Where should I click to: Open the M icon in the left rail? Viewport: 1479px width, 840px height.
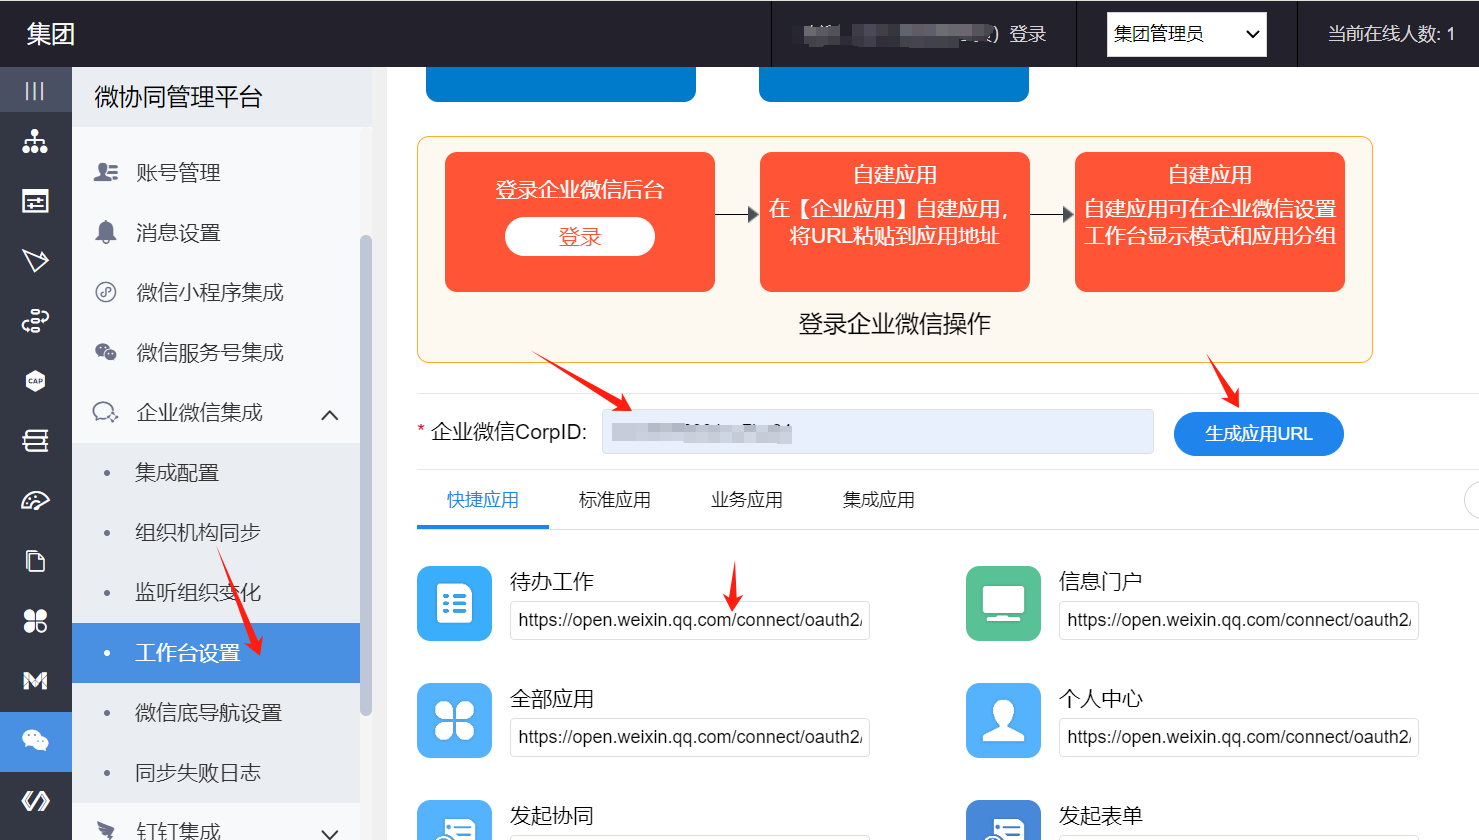pyautogui.click(x=35, y=681)
